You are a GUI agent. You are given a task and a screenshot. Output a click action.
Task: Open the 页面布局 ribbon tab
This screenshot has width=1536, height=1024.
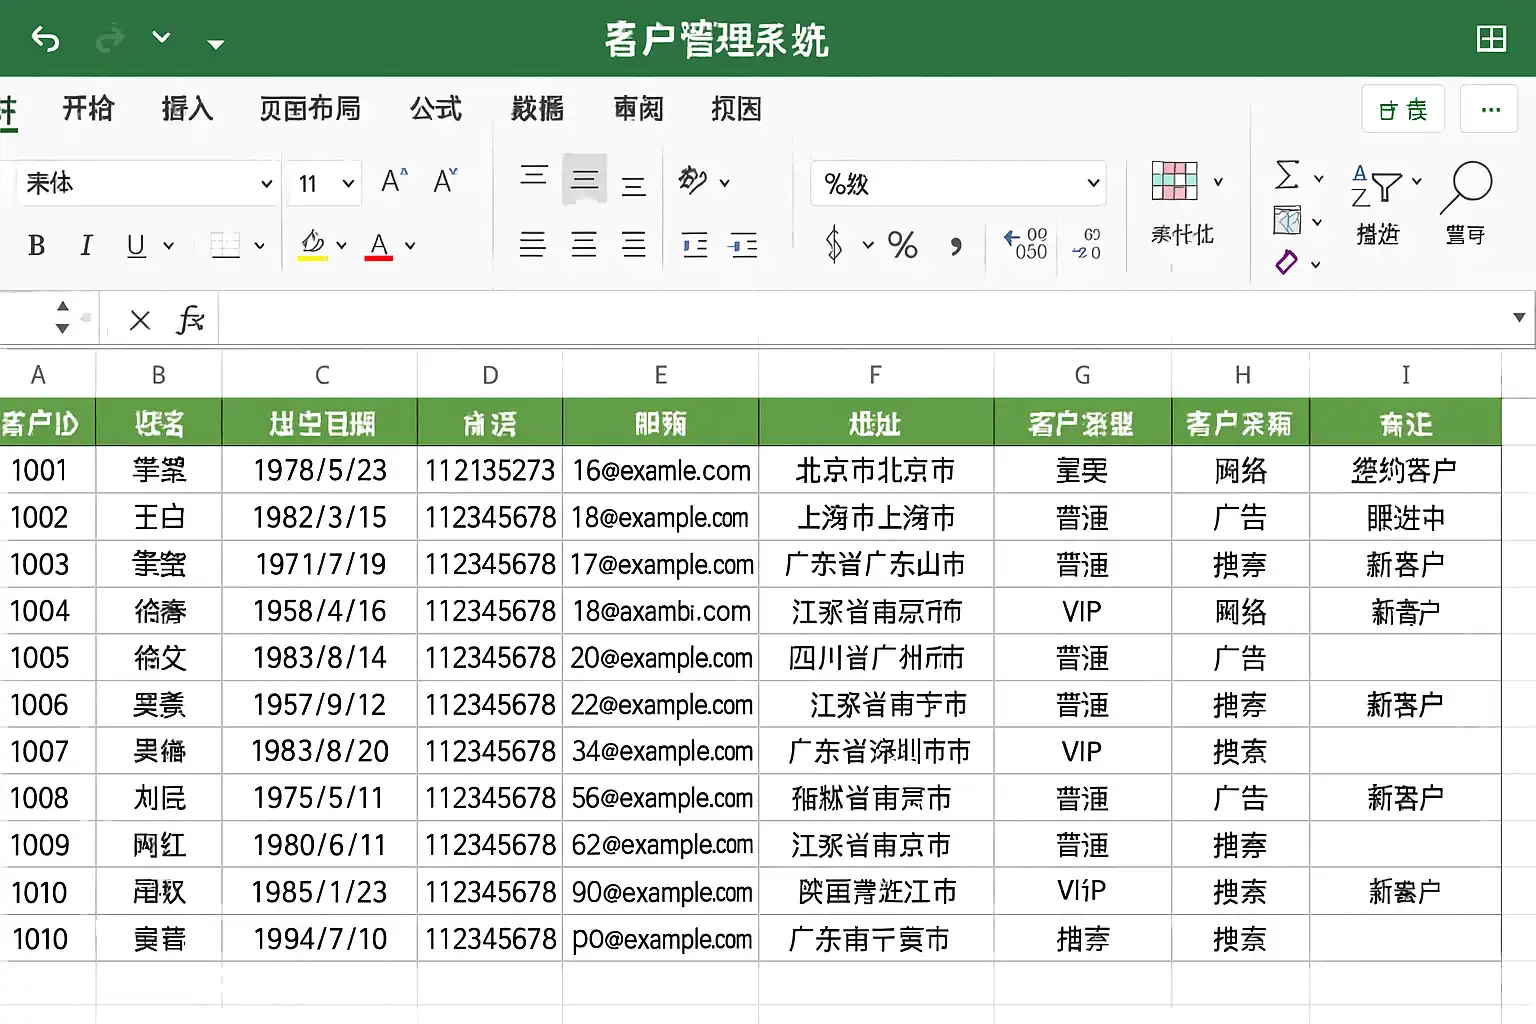click(310, 108)
